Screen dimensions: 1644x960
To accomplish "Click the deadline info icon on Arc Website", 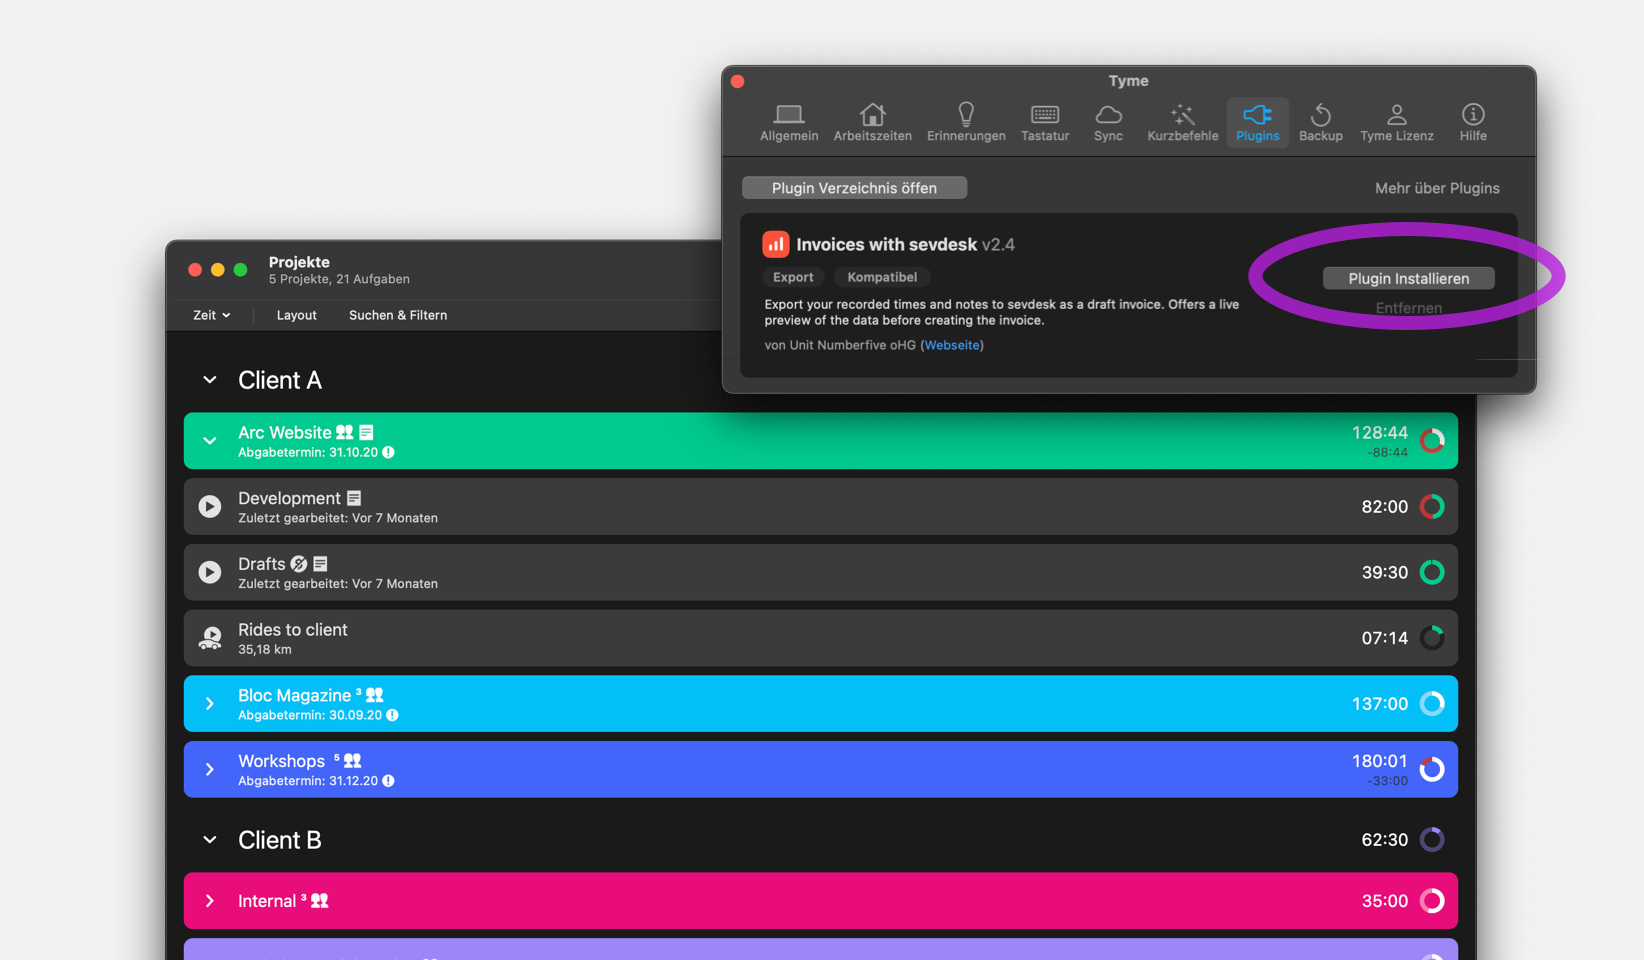I will click(x=389, y=452).
